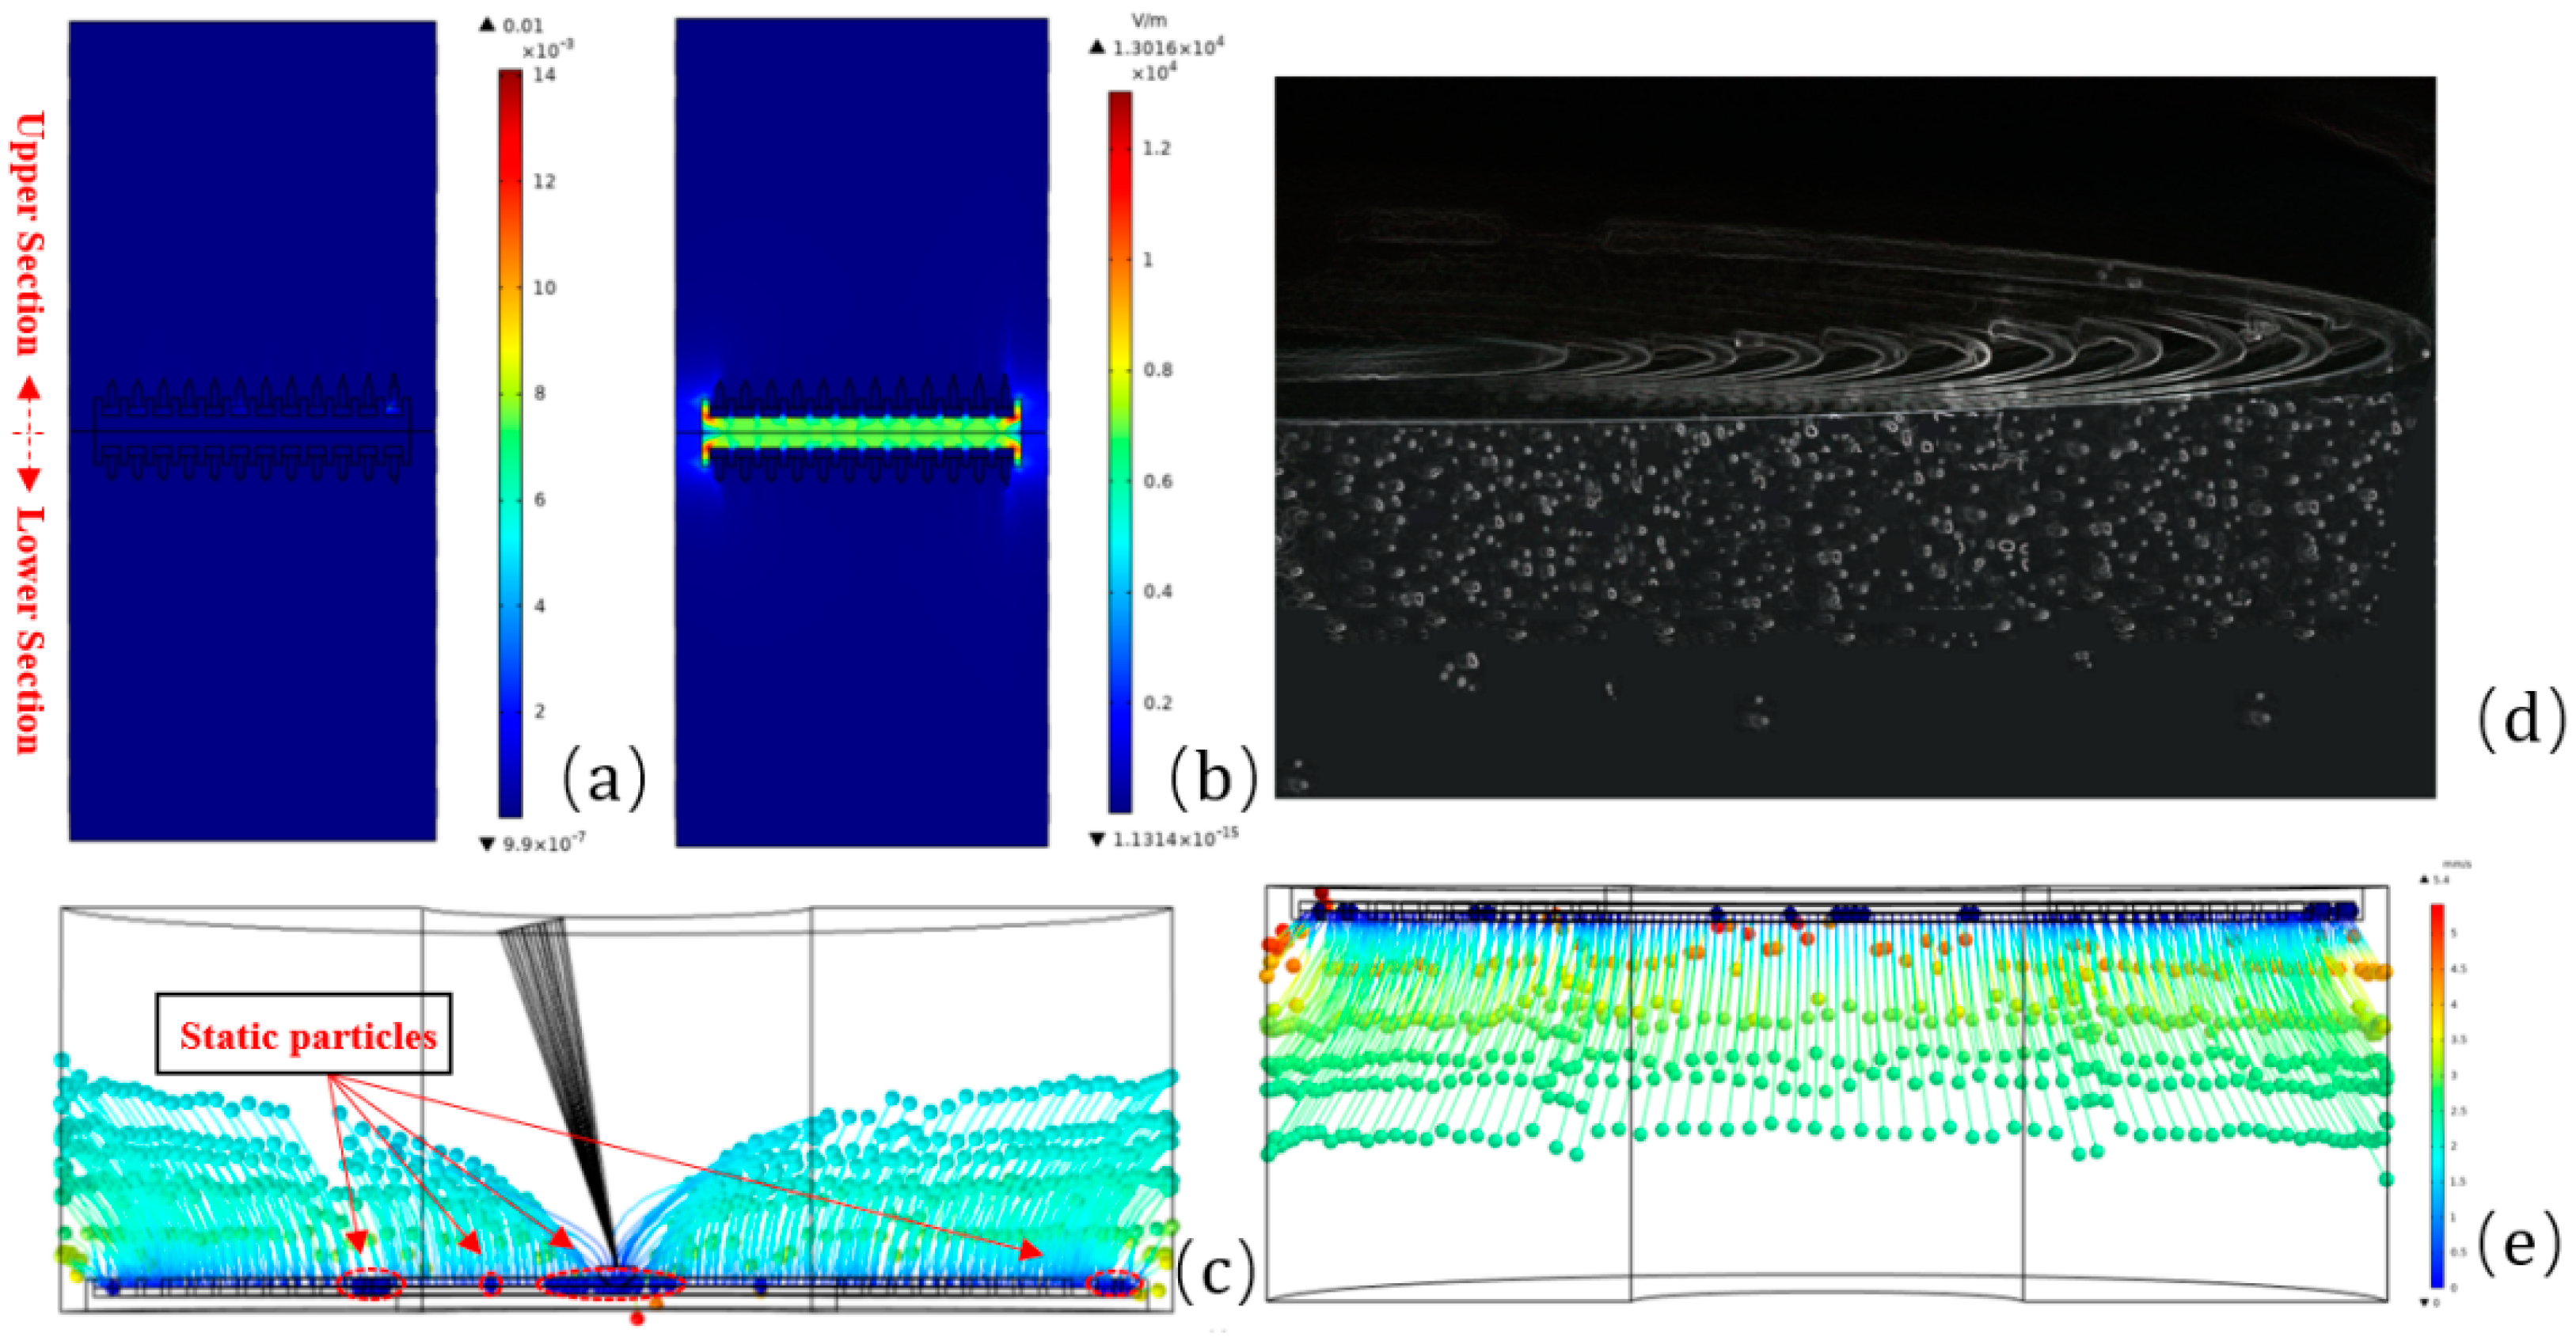The image size is (2576, 1337).
Task: Click the (b) panel label
Action: tap(1213, 778)
